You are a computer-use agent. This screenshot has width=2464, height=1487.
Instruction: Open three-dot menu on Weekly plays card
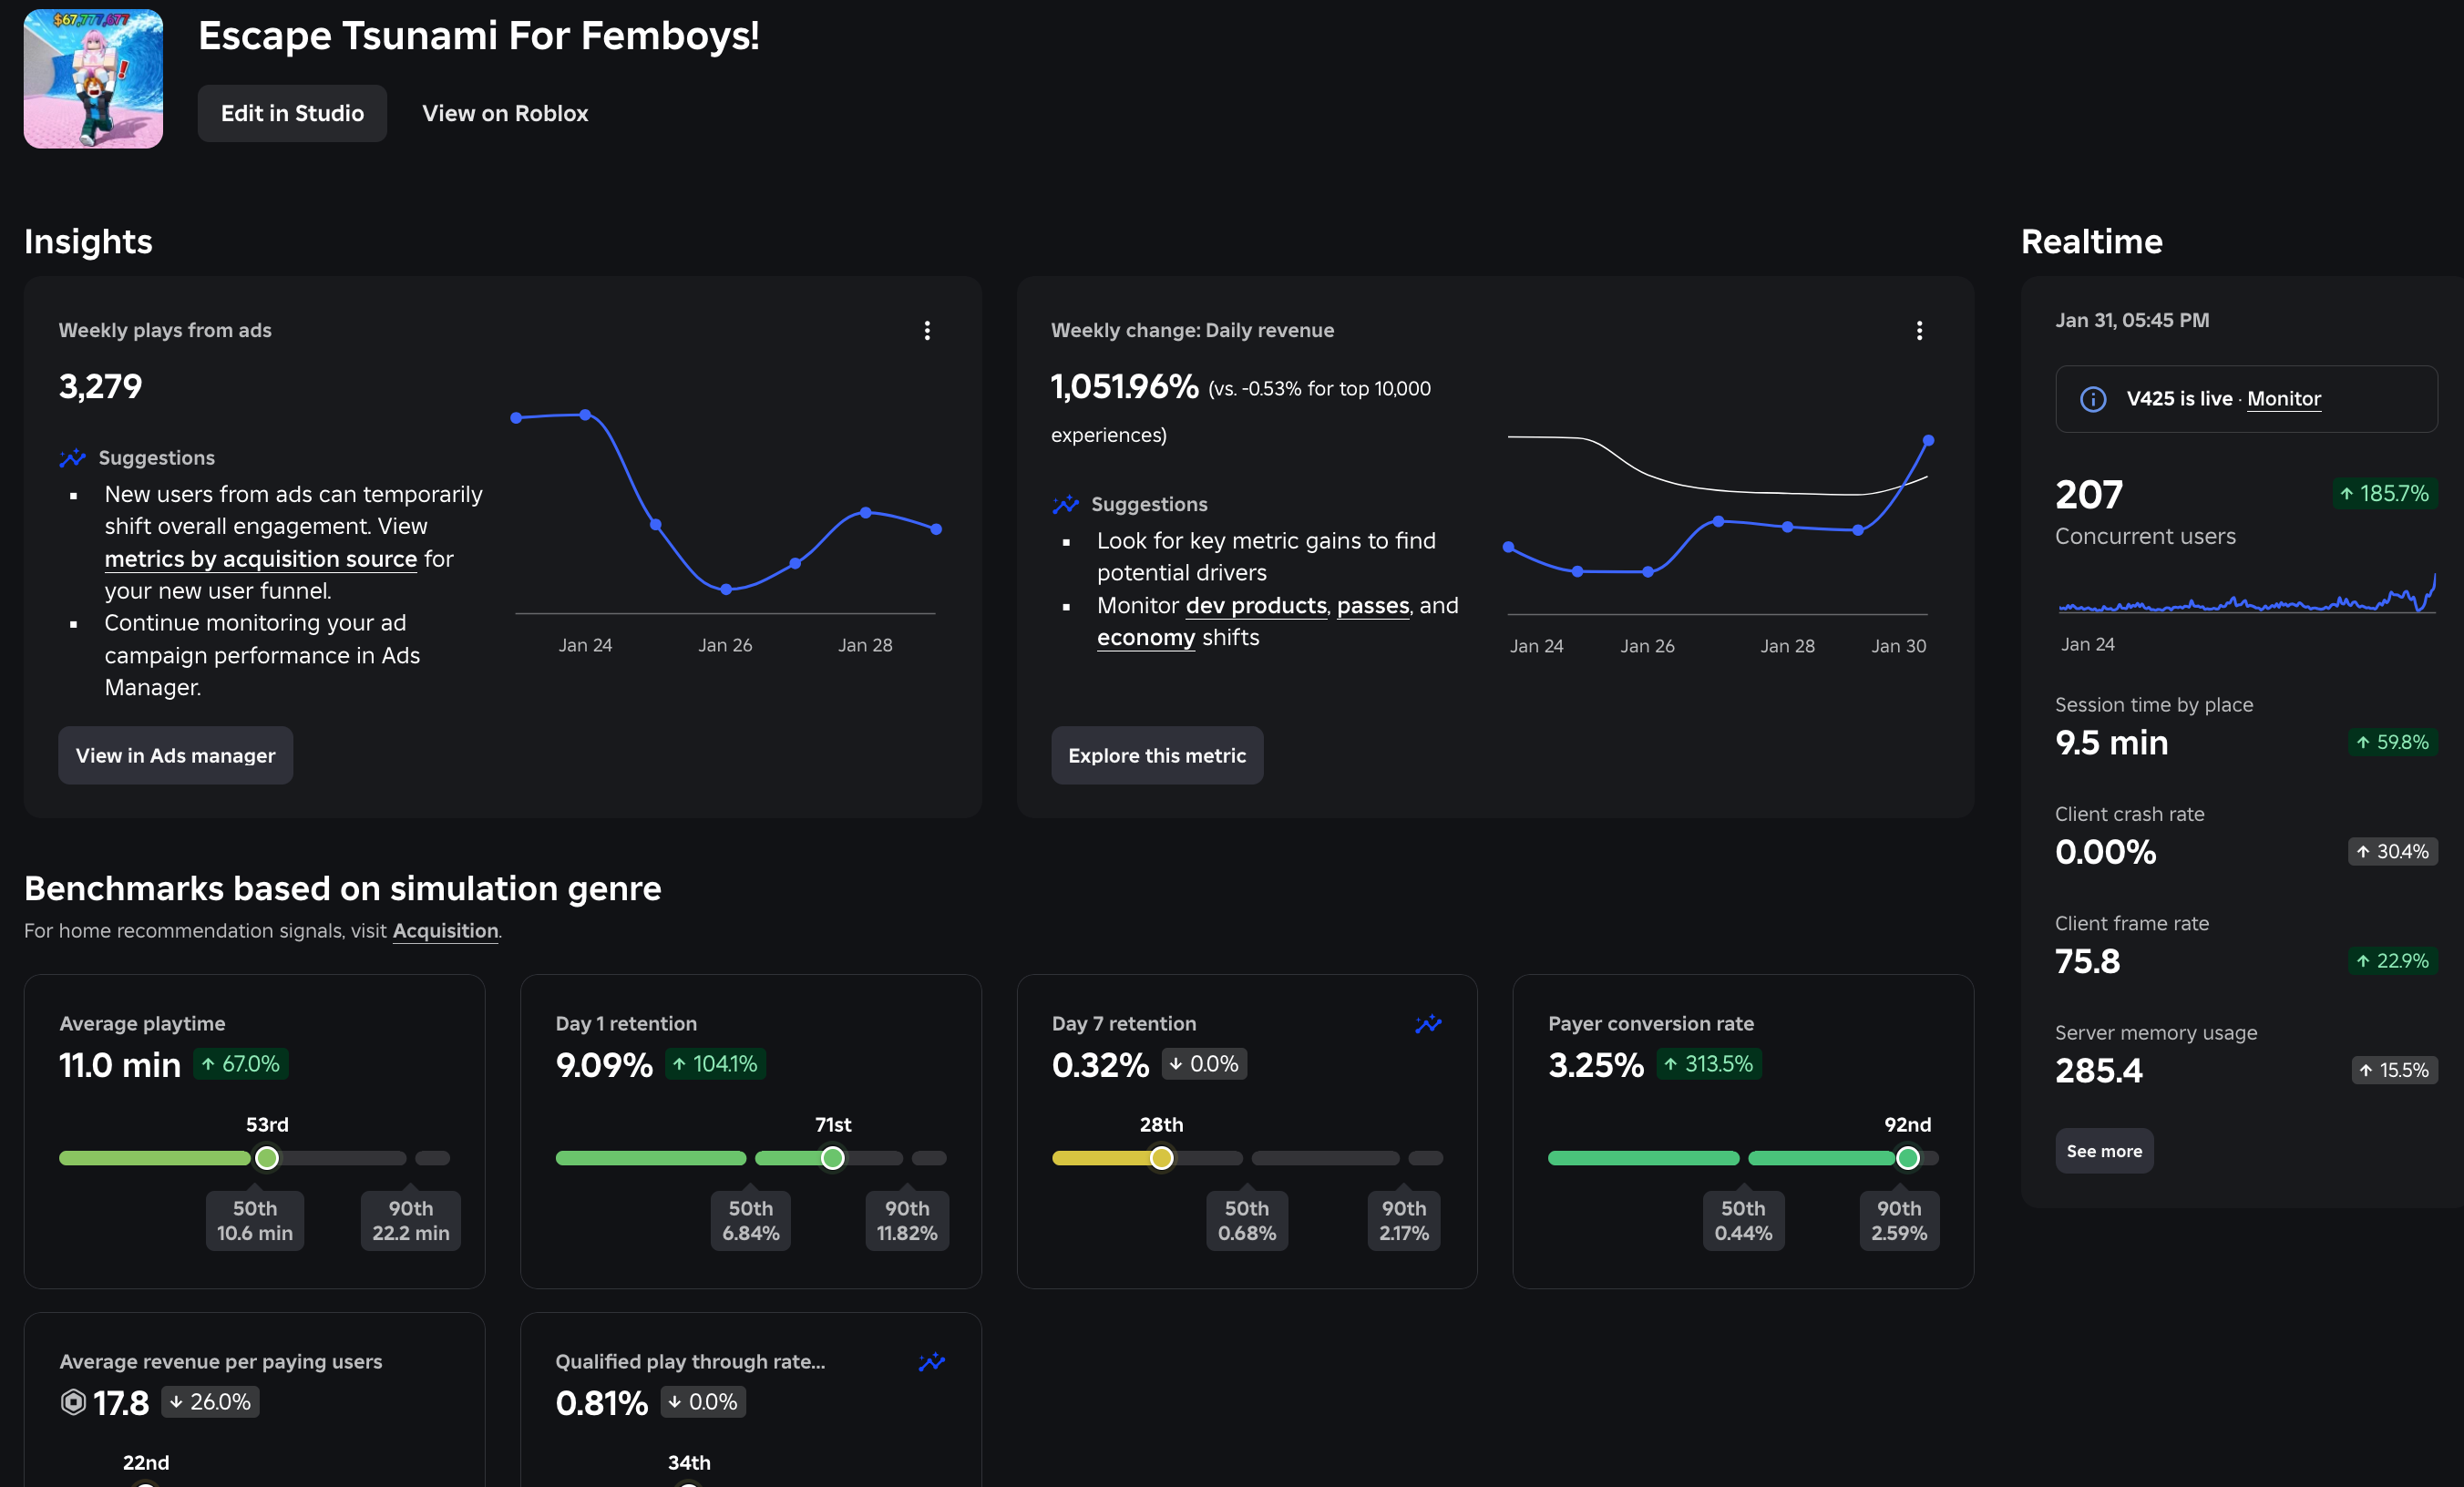[927, 330]
